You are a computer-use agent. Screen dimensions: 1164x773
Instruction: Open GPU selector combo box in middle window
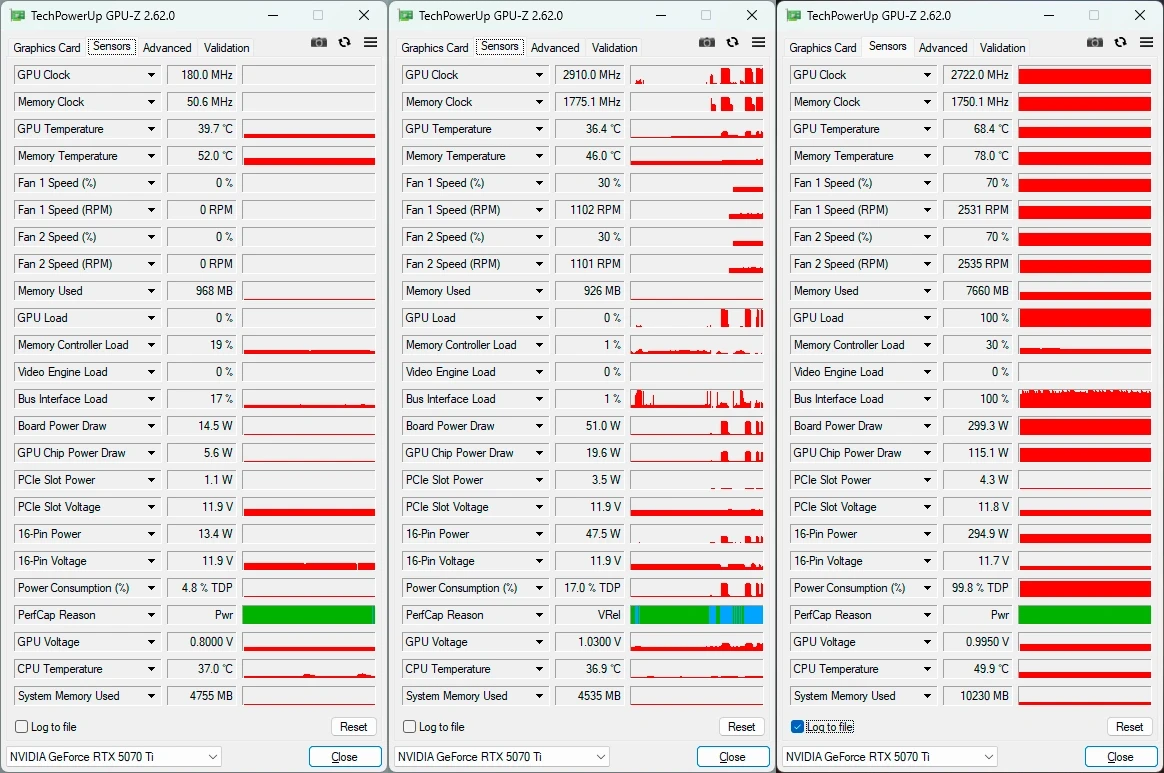tap(502, 757)
